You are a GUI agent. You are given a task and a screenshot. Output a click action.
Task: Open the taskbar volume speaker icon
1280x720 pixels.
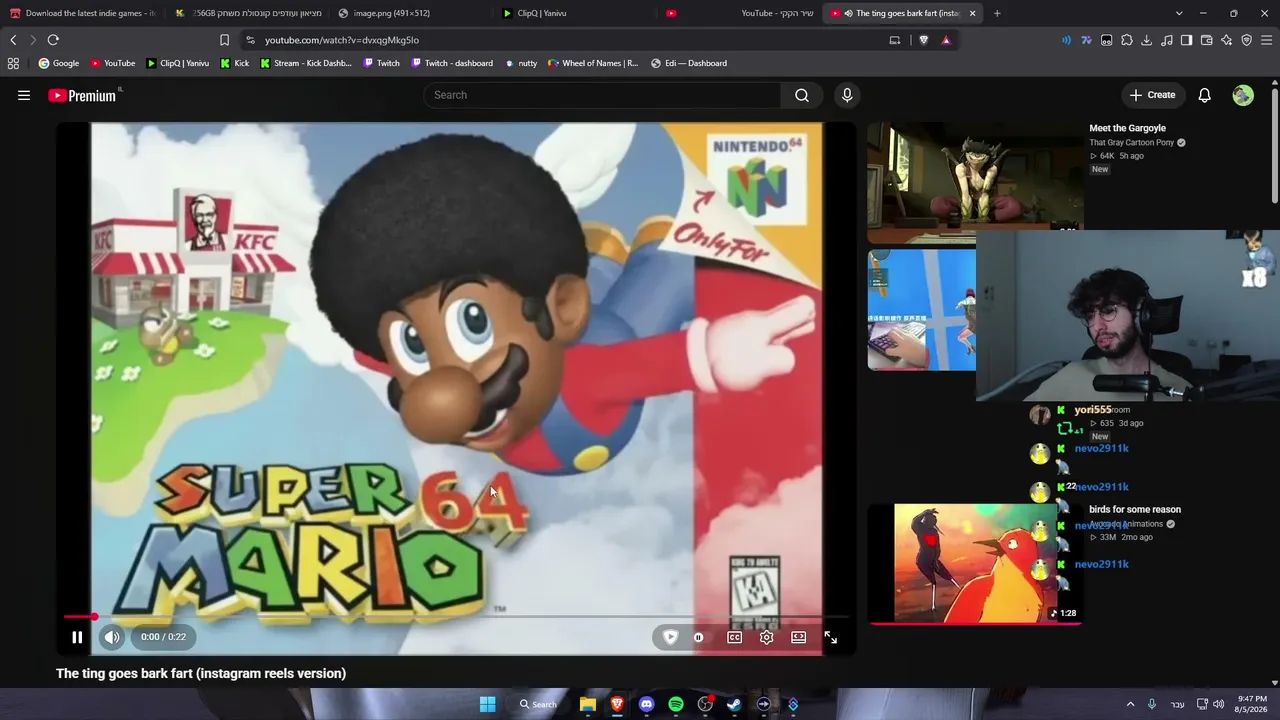point(1218,704)
